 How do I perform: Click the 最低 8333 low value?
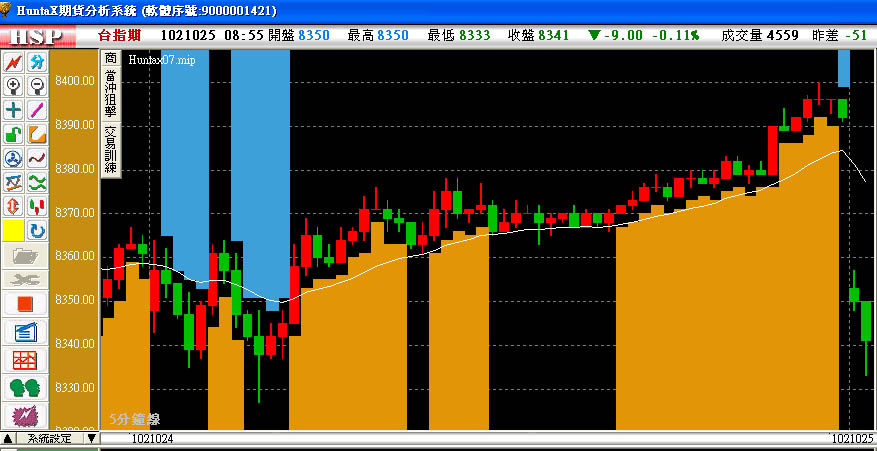point(459,36)
